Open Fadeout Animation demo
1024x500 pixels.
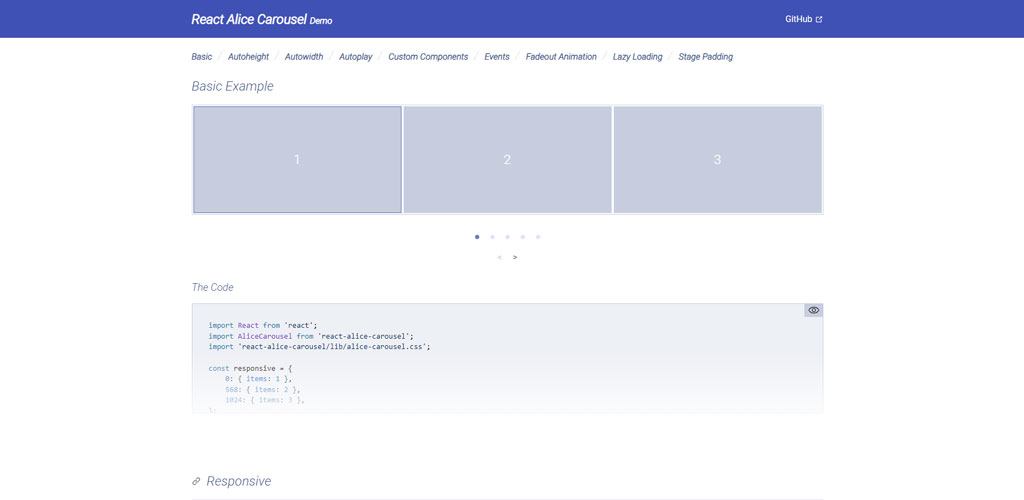pyautogui.click(x=561, y=57)
